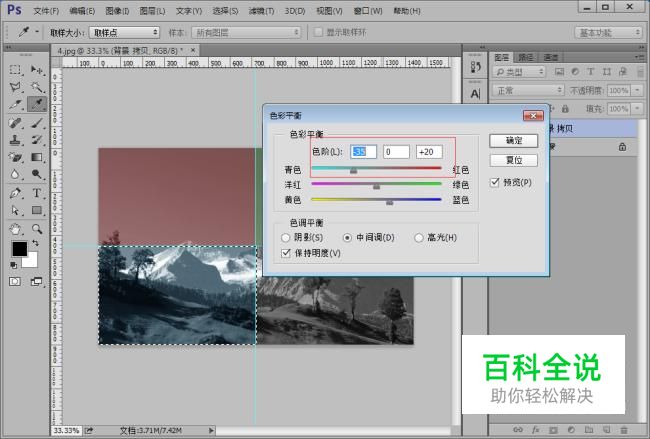
Task: Open the opacity slider dropdown arrow
Action: point(637,90)
